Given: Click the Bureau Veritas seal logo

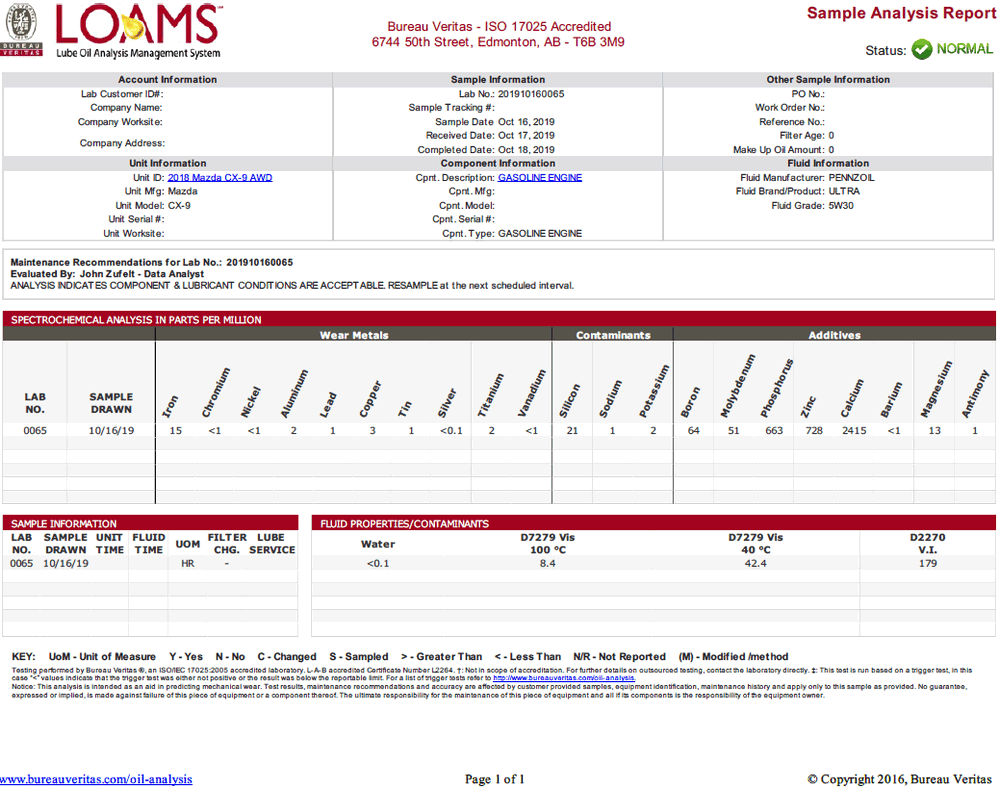Looking at the screenshot, I should [21, 29].
